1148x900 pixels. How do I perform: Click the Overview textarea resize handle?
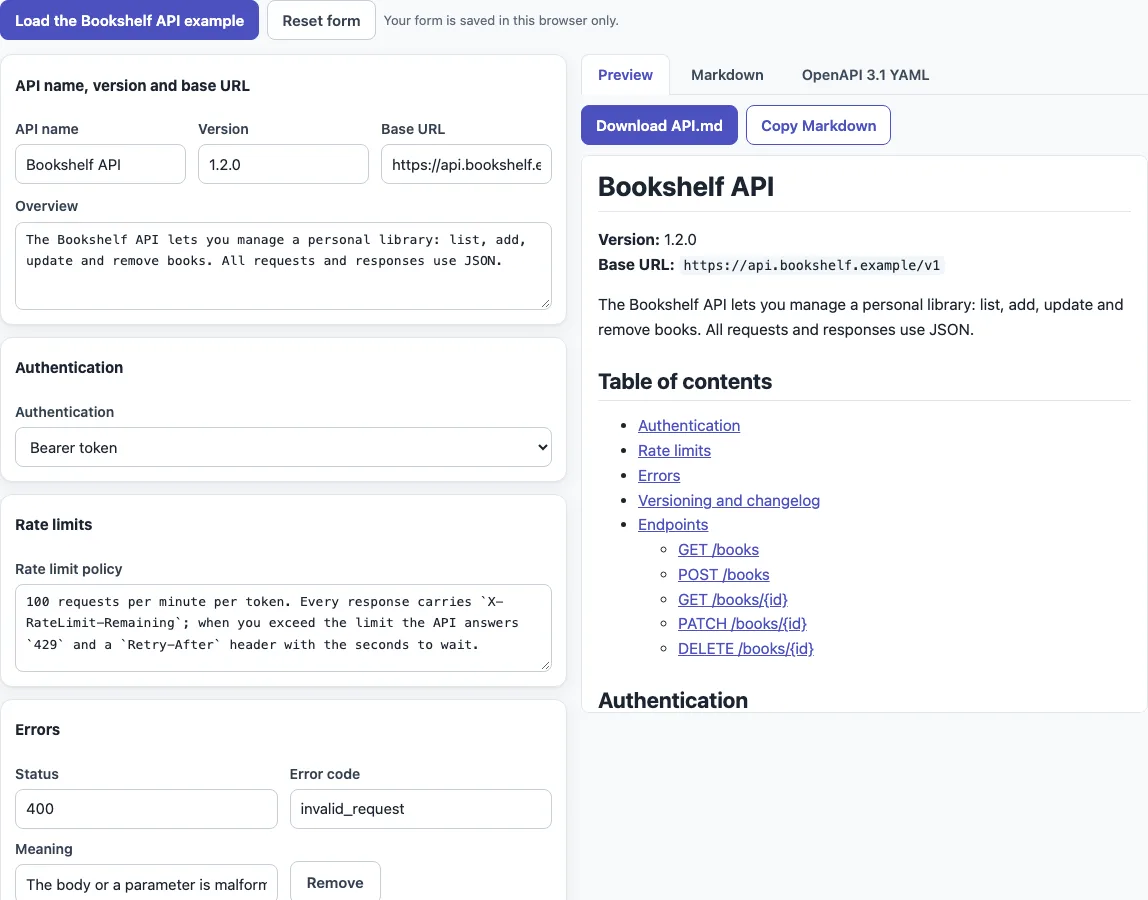pos(545,303)
